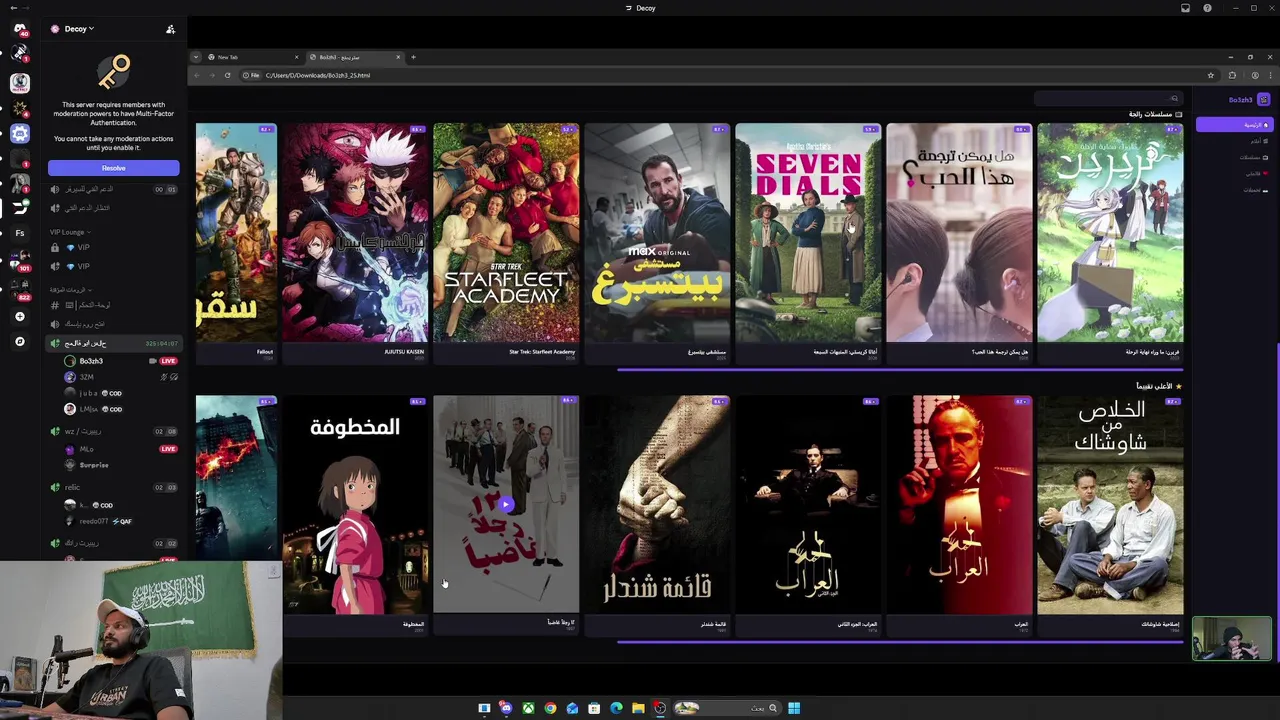Image resolution: width=1280 pixels, height=720 pixels.
Task: Open Discord inbox icon in title bar
Action: [1186, 8]
